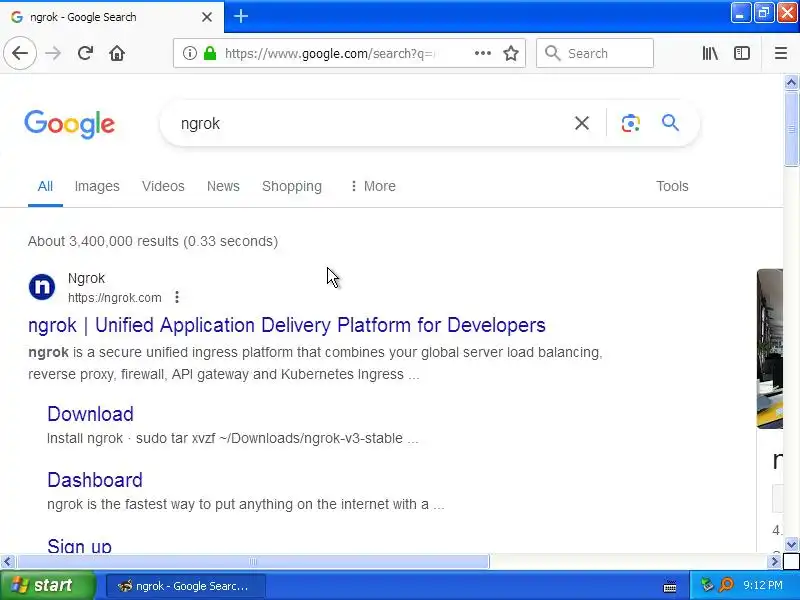Click the horizontal scrollbar thumb

click(253, 562)
